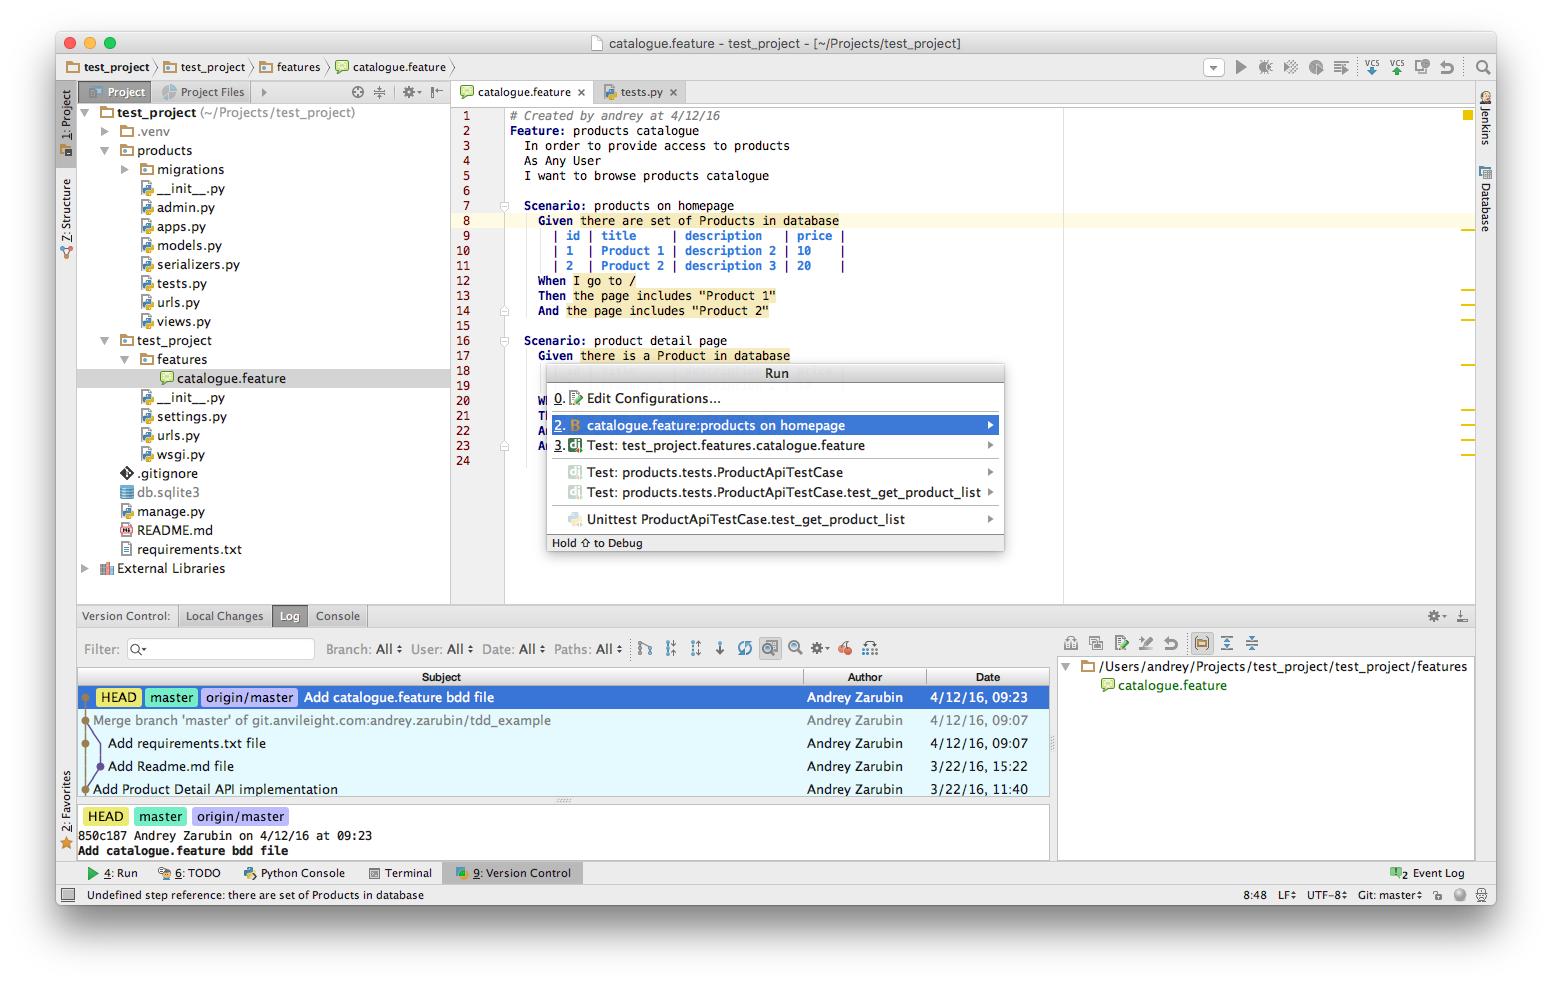
Task: Click the commit log Filter field
Action: [x=220, y=648]
